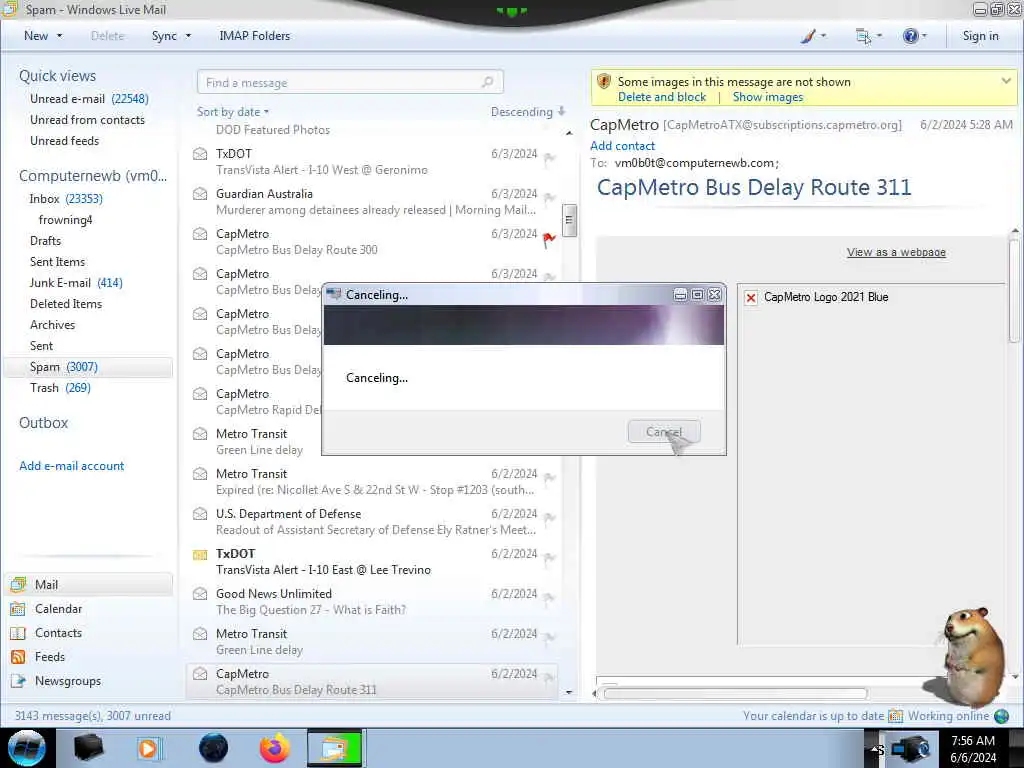Open the paintbrush colorizer menu icon
The width and height of the screenshot is (1024, 768).
point(808,36)
